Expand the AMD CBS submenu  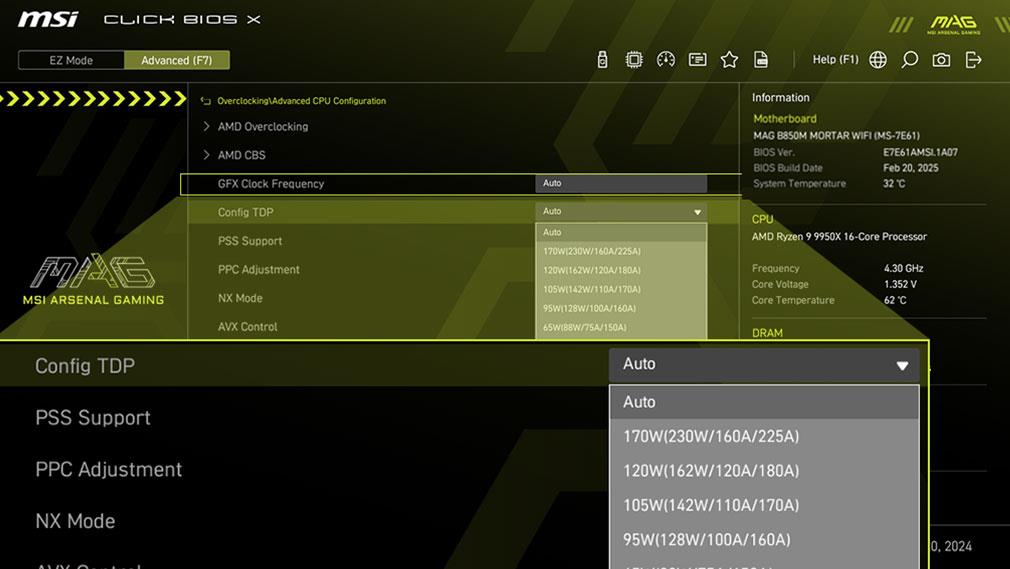tap(241, 155)
